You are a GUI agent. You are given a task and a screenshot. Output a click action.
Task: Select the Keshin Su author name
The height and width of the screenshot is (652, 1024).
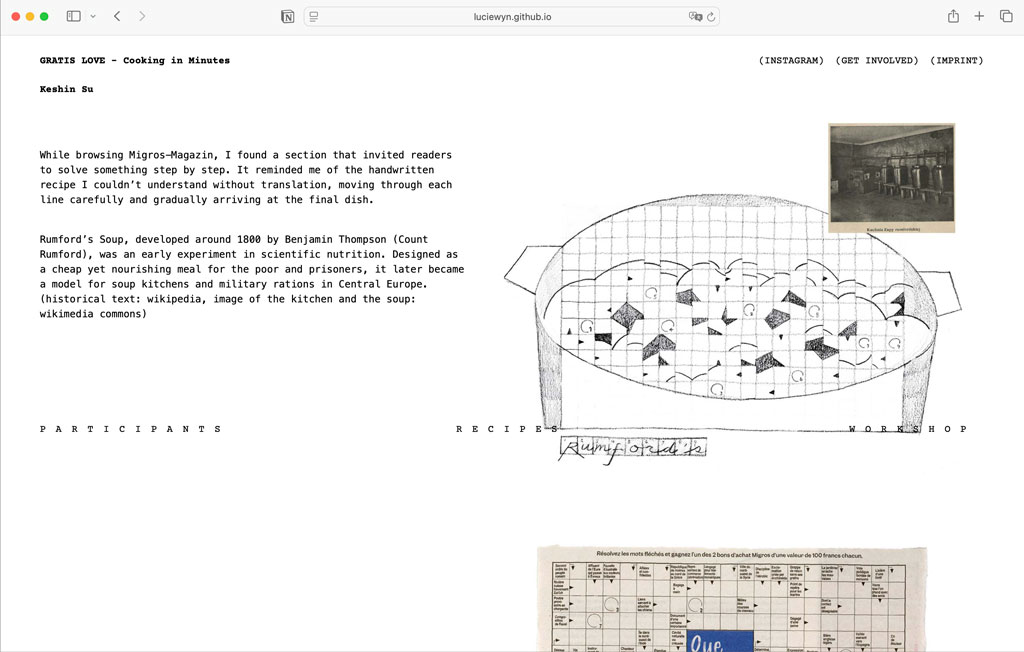click(67, 89)
